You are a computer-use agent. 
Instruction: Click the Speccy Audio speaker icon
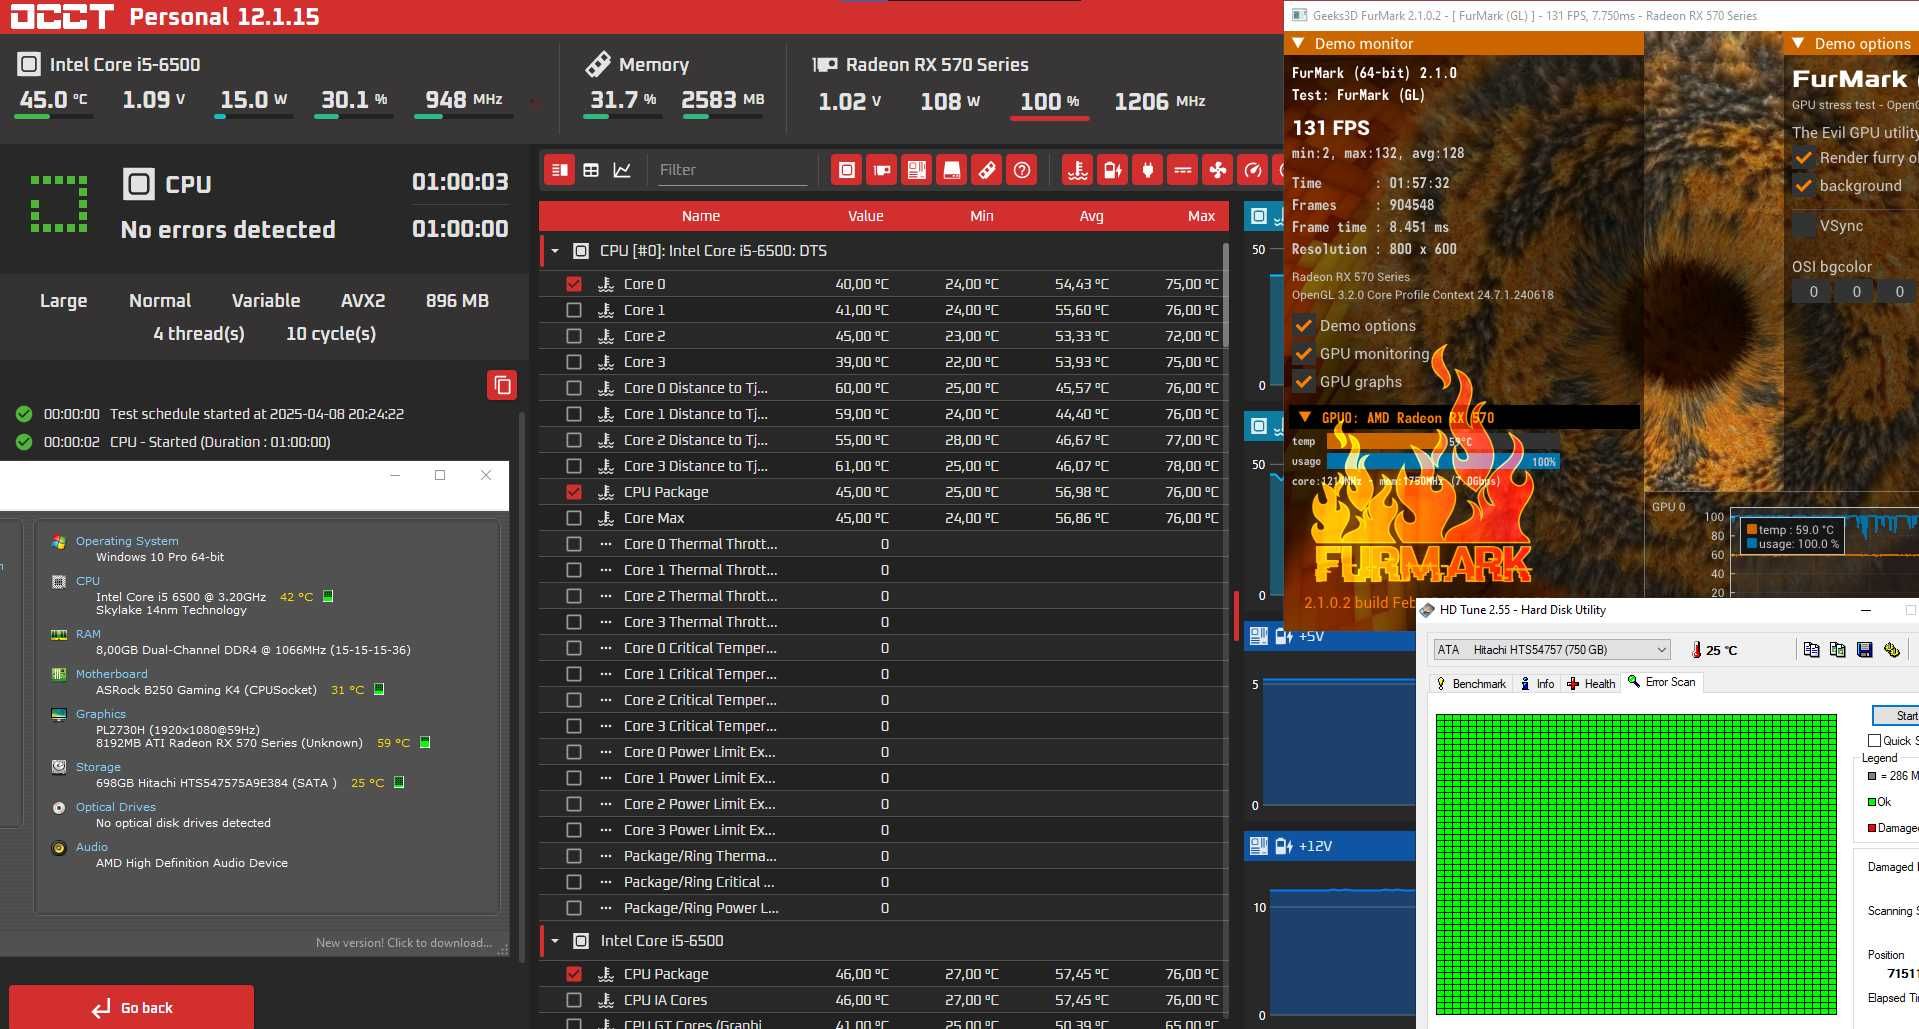point(59,847)
